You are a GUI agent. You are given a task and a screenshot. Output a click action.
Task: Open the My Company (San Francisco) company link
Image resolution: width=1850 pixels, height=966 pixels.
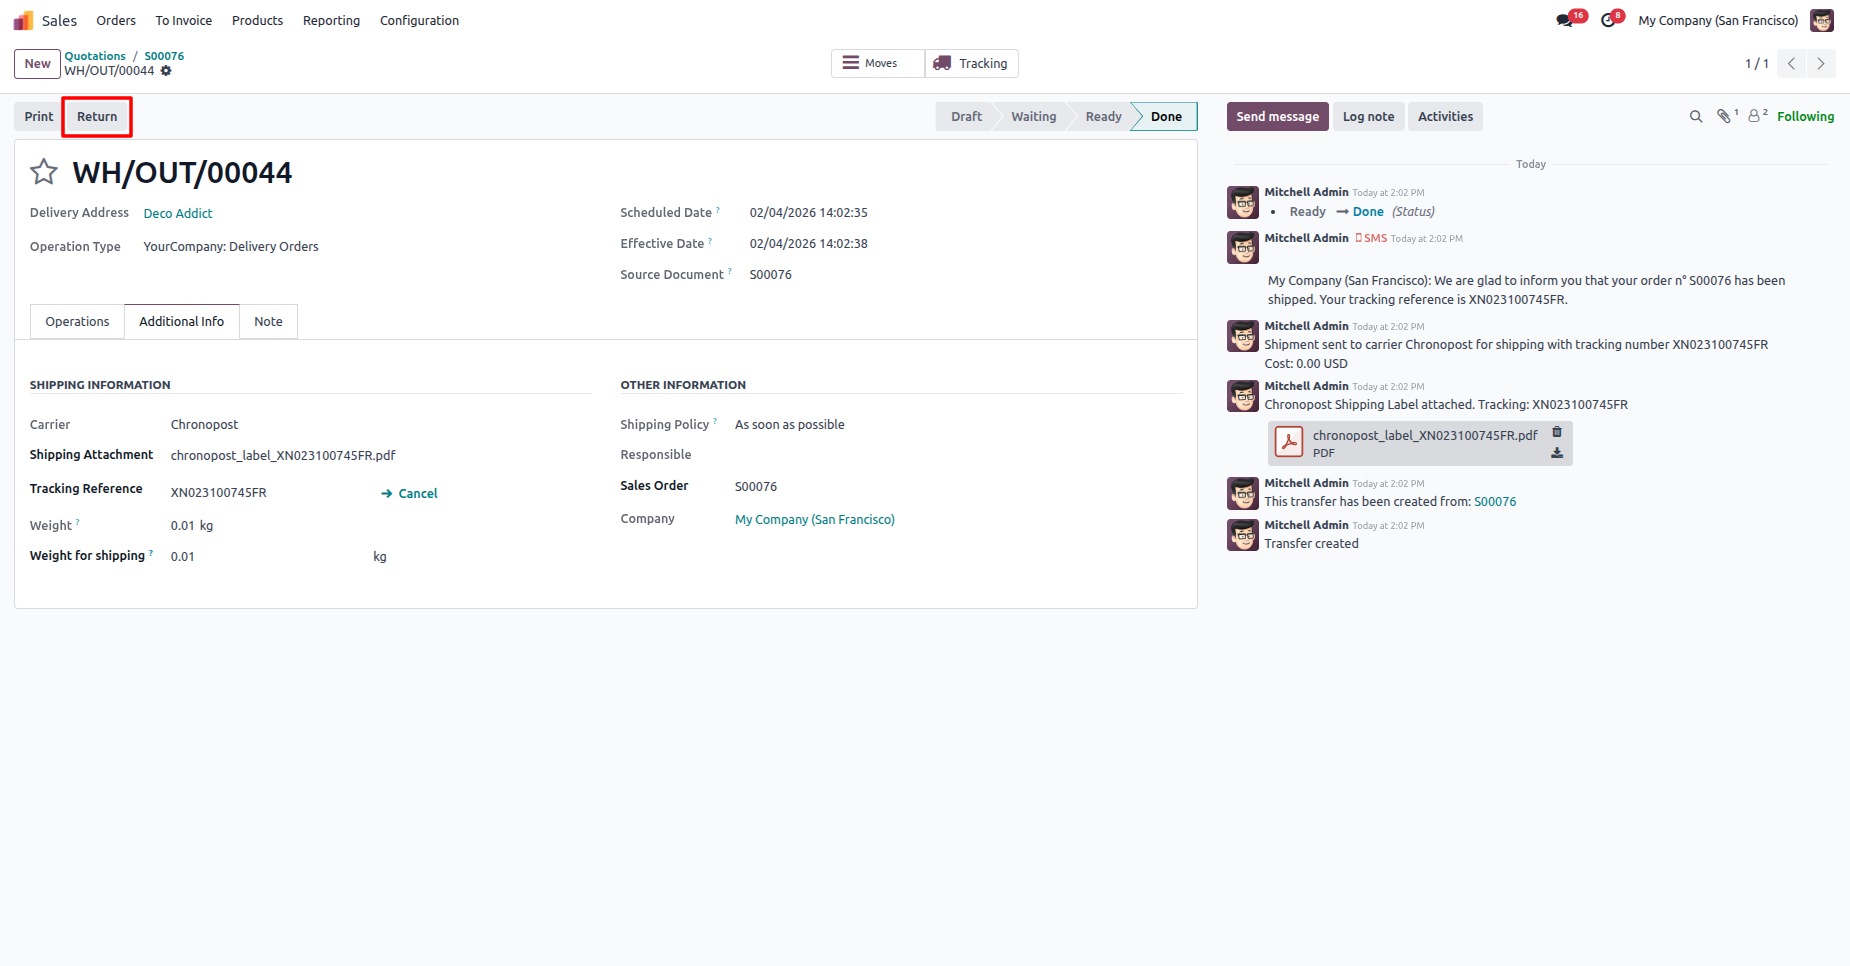815,520
